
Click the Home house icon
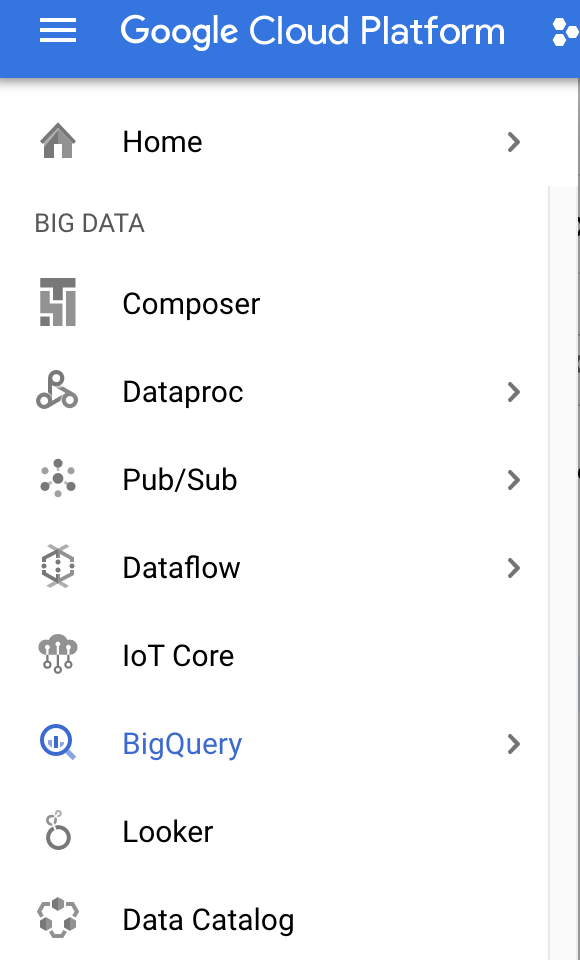pyautogui.click(x=58, y=141)
